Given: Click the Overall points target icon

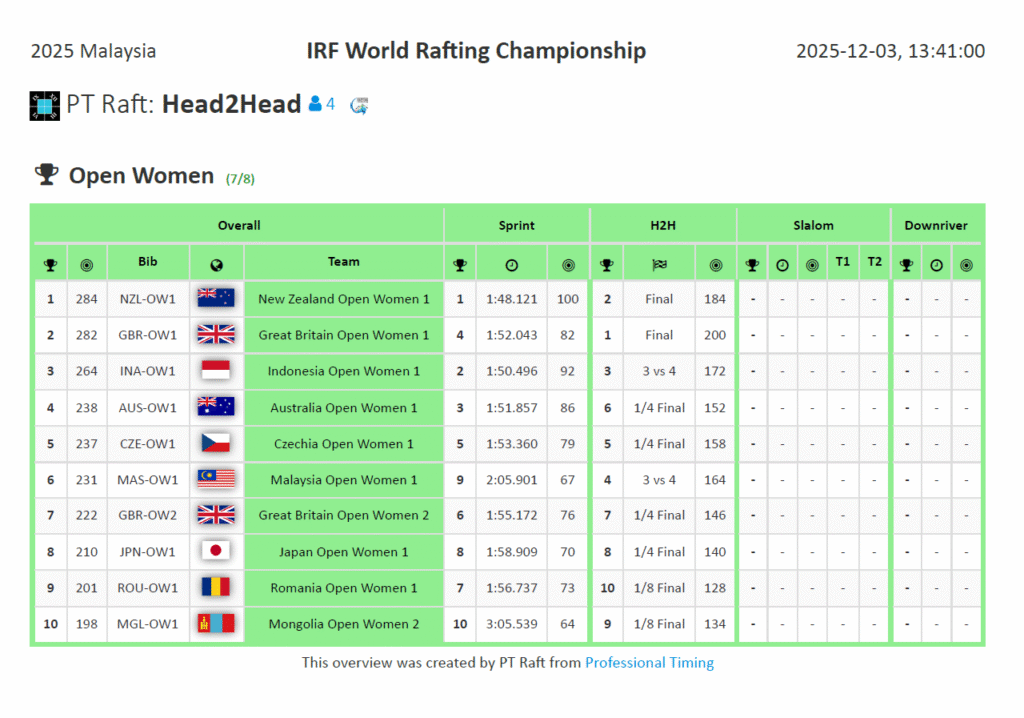Looking at the screenshot, I should coord(86,265).
